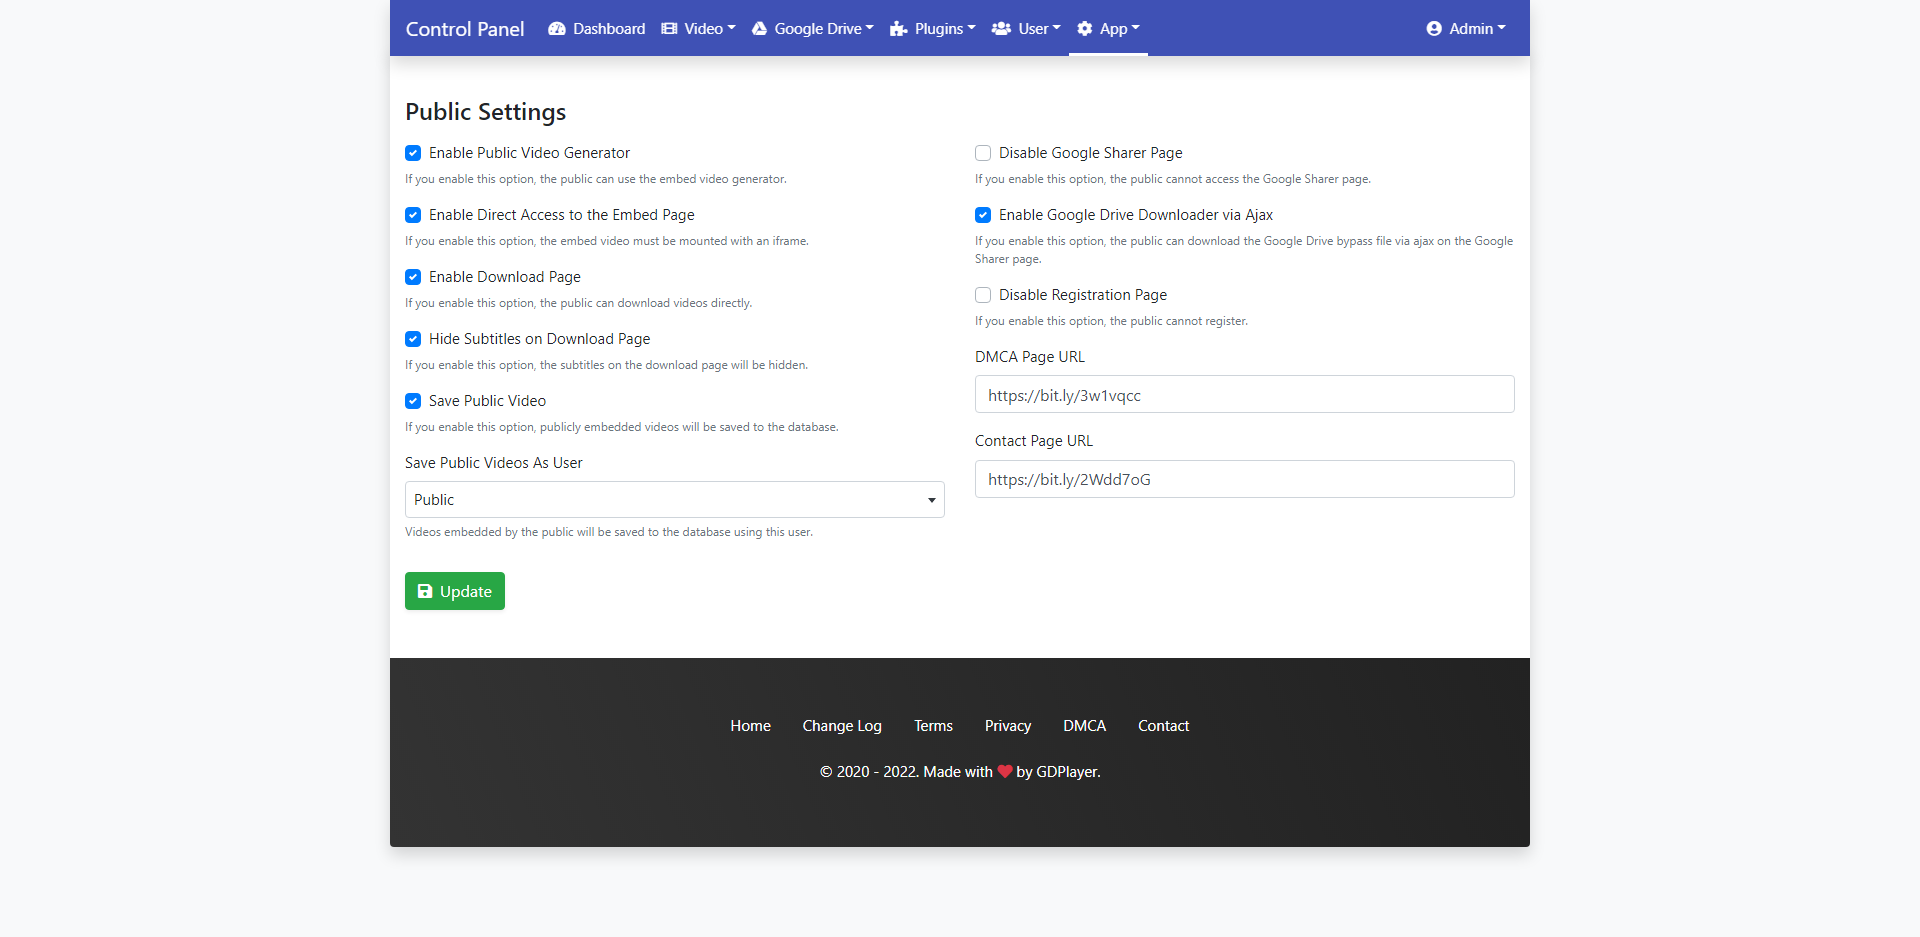
Task: Focus the DMCA Page URL field
Action: [1245, 395]
